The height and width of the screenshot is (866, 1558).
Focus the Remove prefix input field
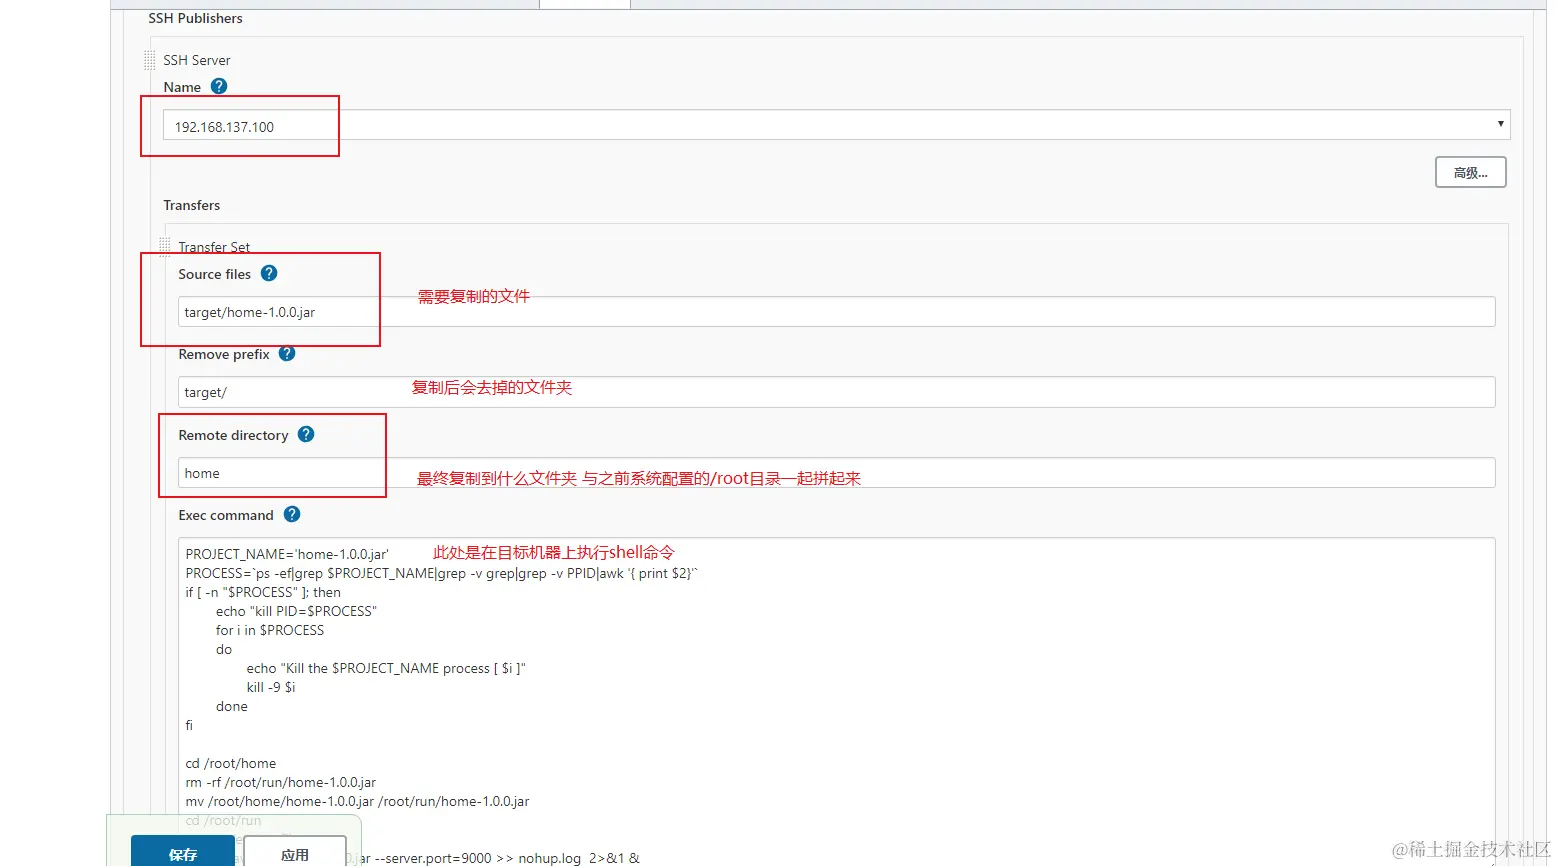point(836,392)
